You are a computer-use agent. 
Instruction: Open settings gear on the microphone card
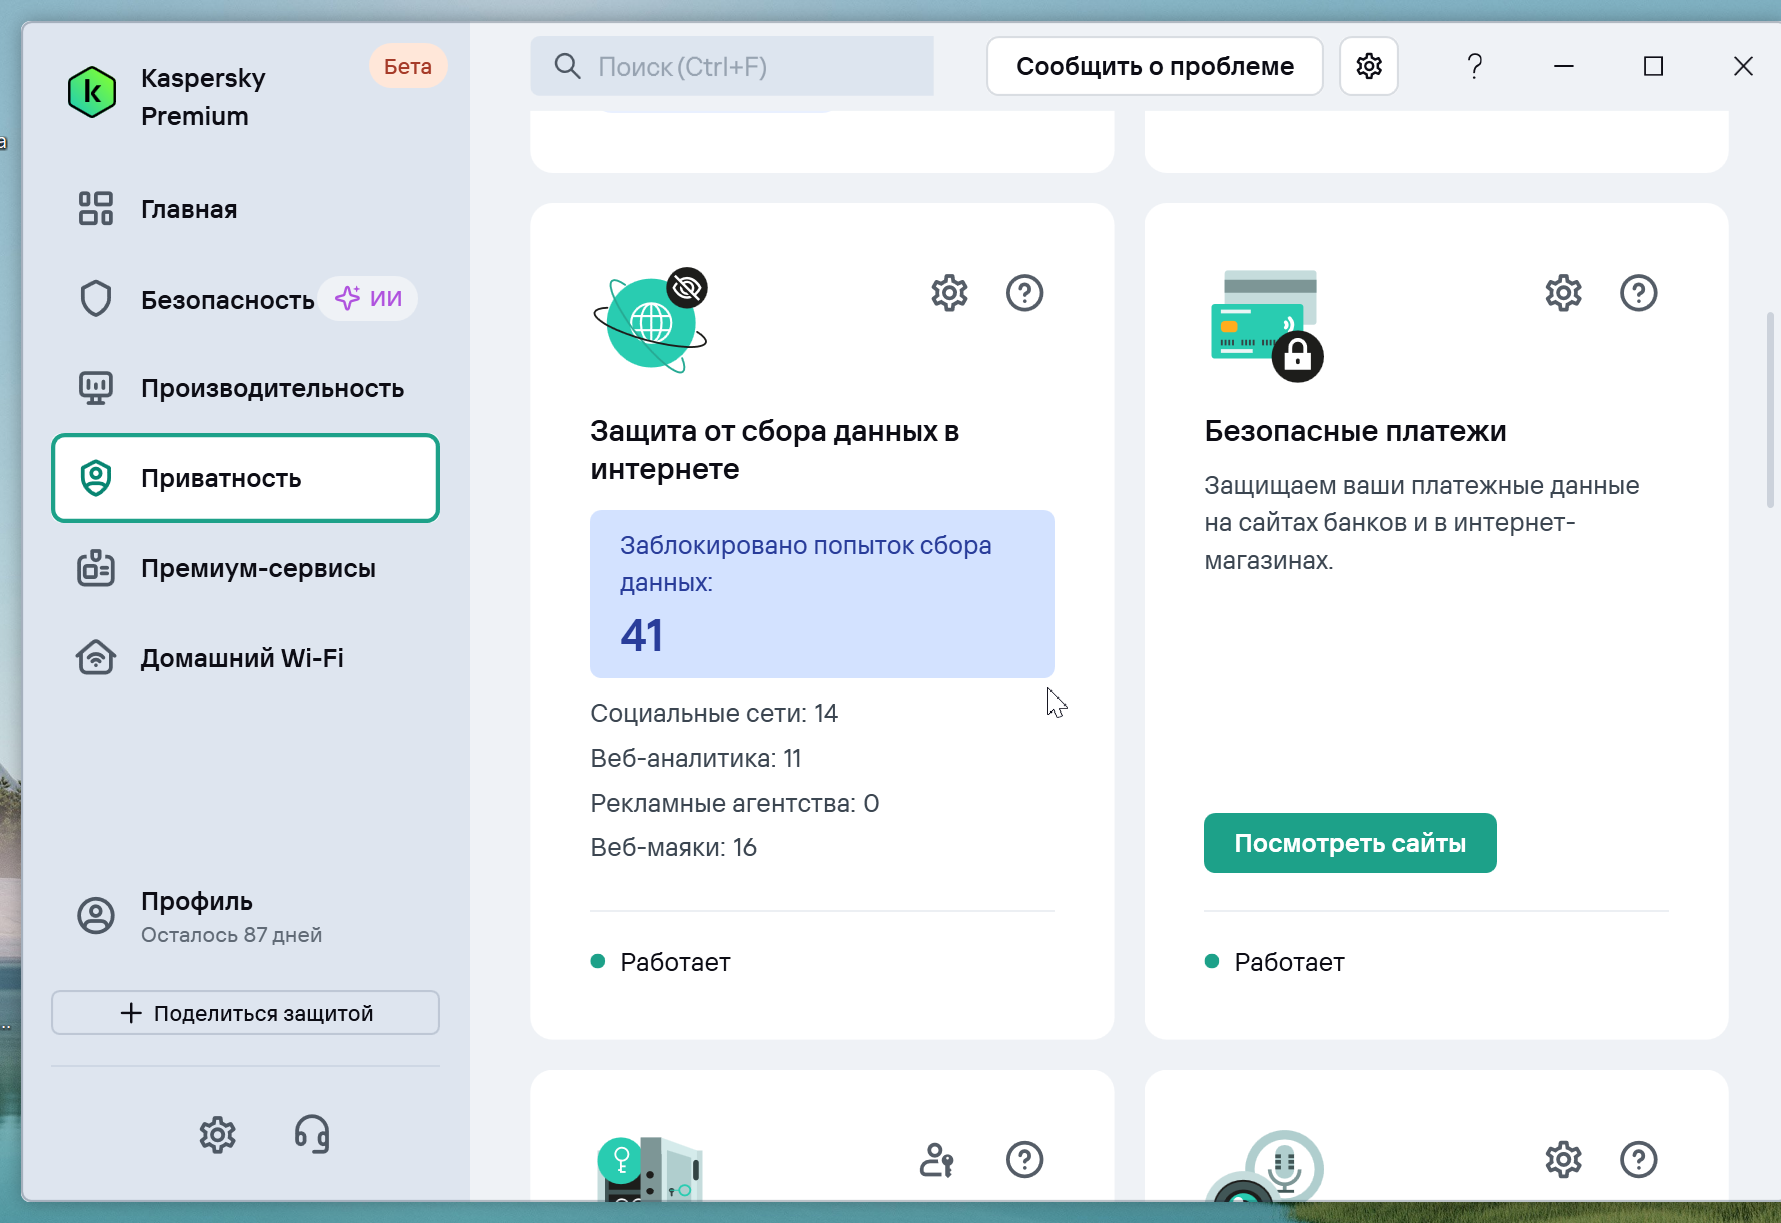coord(1563,1160)
